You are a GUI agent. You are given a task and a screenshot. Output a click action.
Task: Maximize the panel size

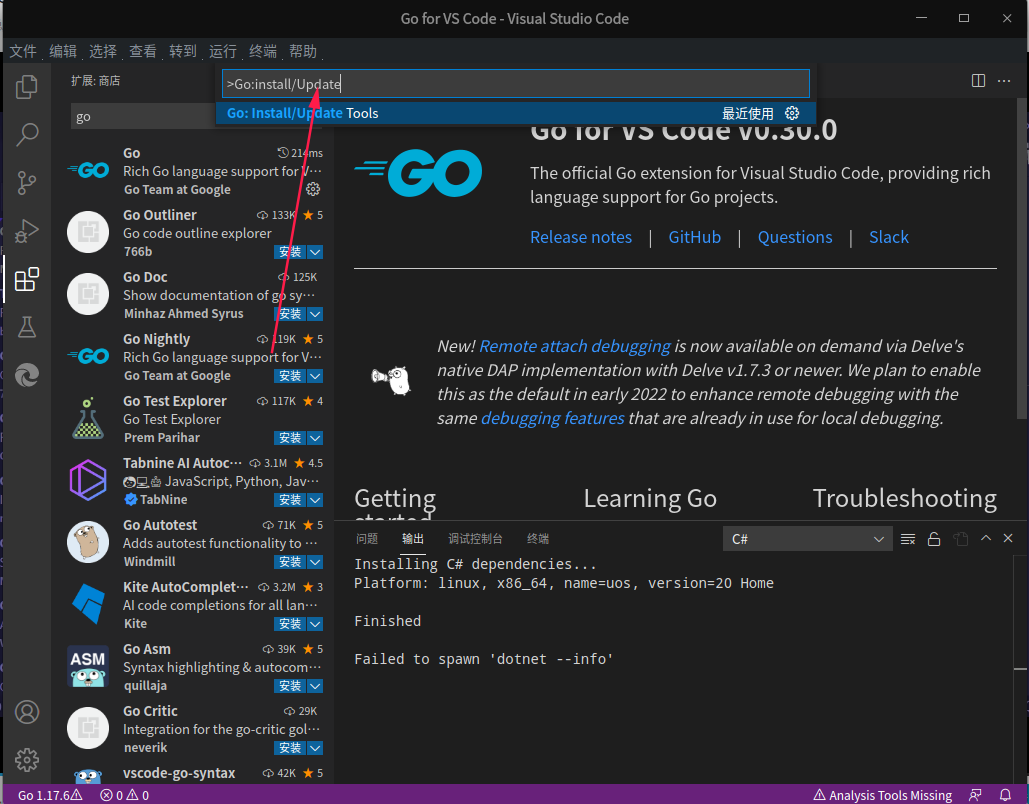[986, 538]
